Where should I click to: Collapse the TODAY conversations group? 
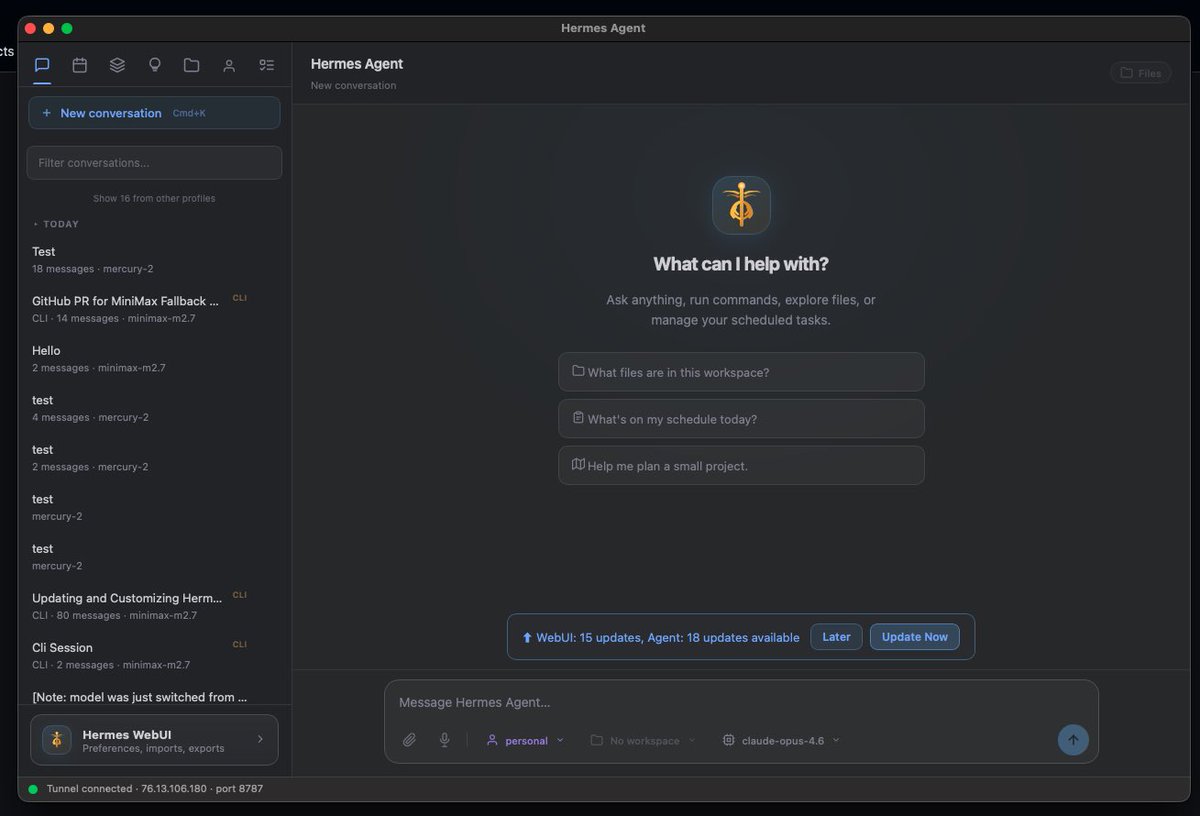point(57,224)
